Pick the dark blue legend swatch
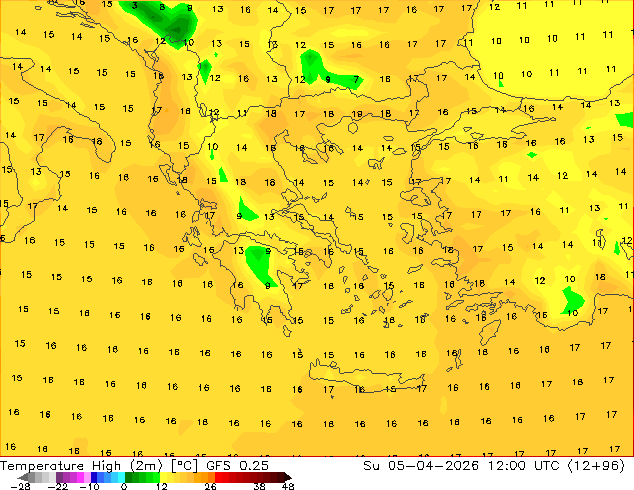Viewport: 634px width, 490px height. tap(94, 477)
